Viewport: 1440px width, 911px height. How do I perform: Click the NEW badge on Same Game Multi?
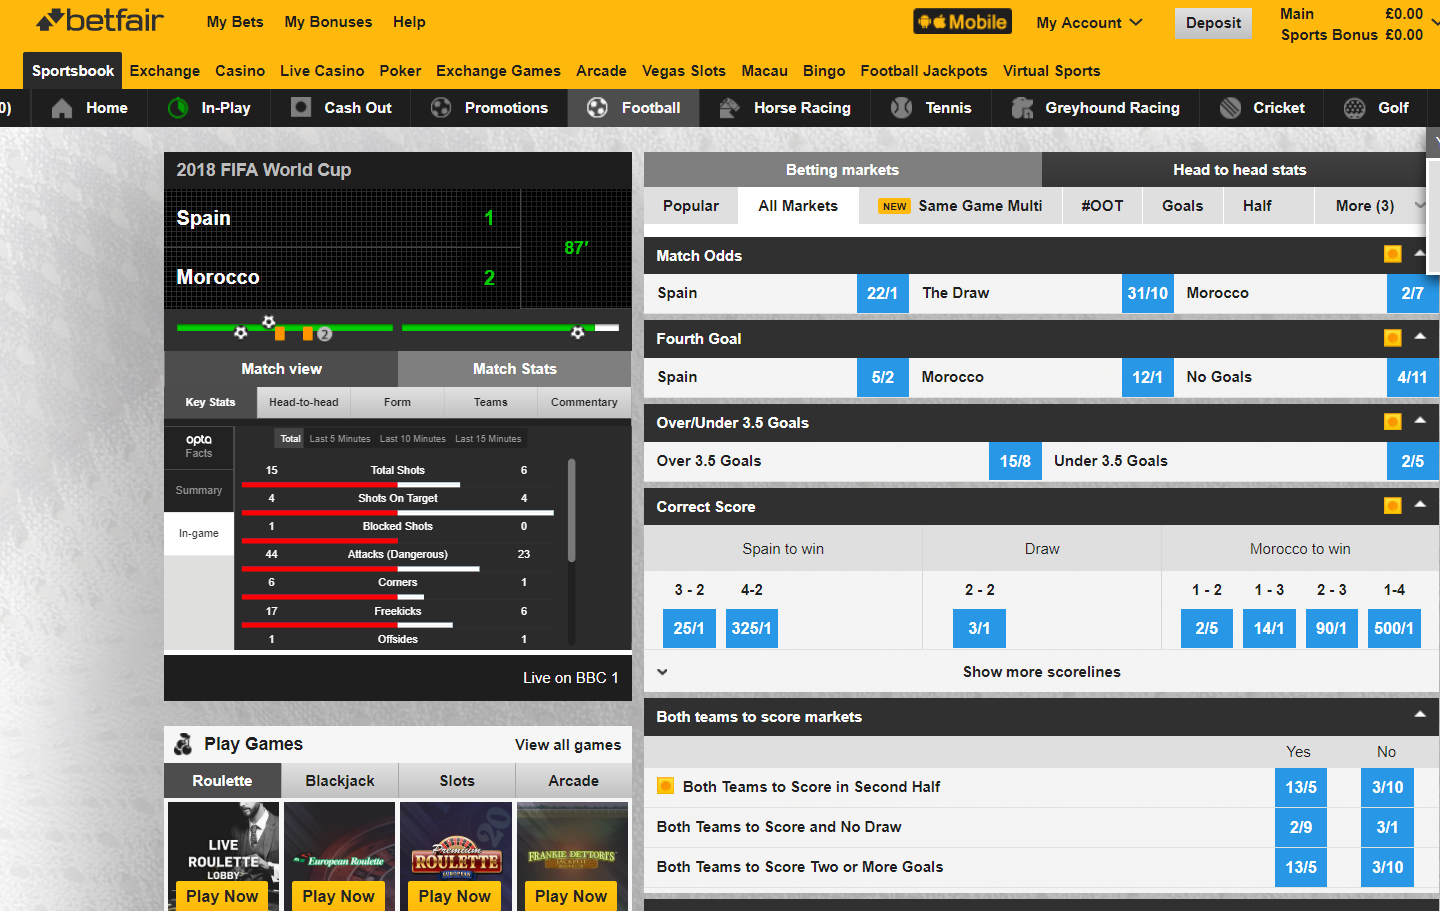(894, 206)
